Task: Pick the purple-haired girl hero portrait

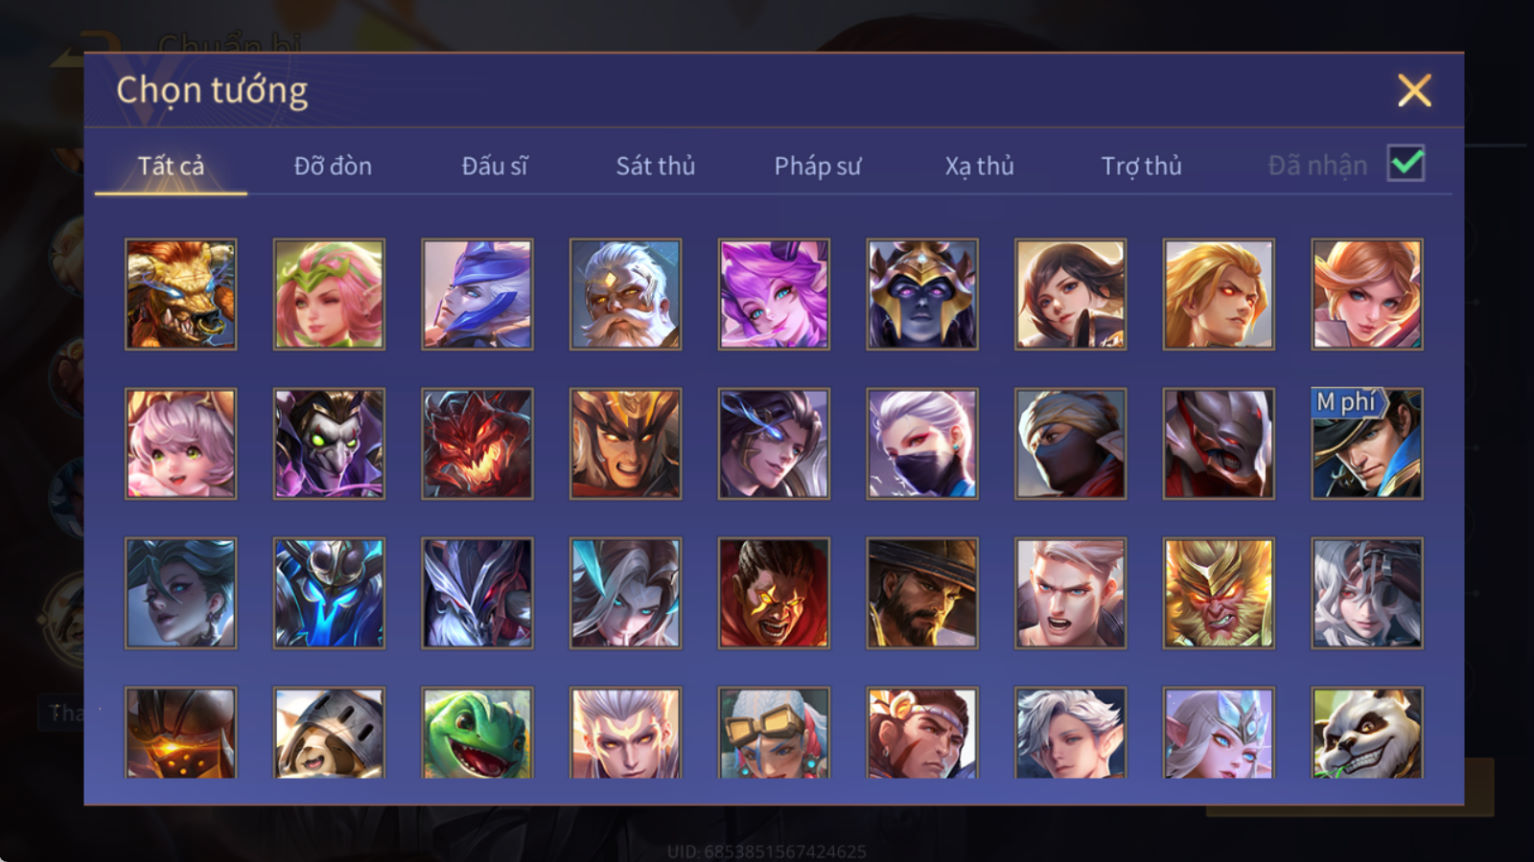Action: pos(773,294)
